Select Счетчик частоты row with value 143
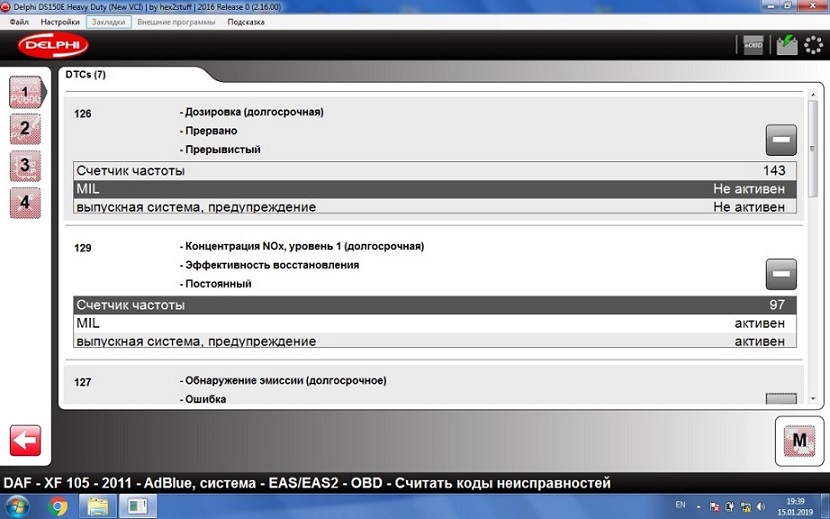Image resolution: width=830 pixels, height=519 pixels. pos(435,171)
